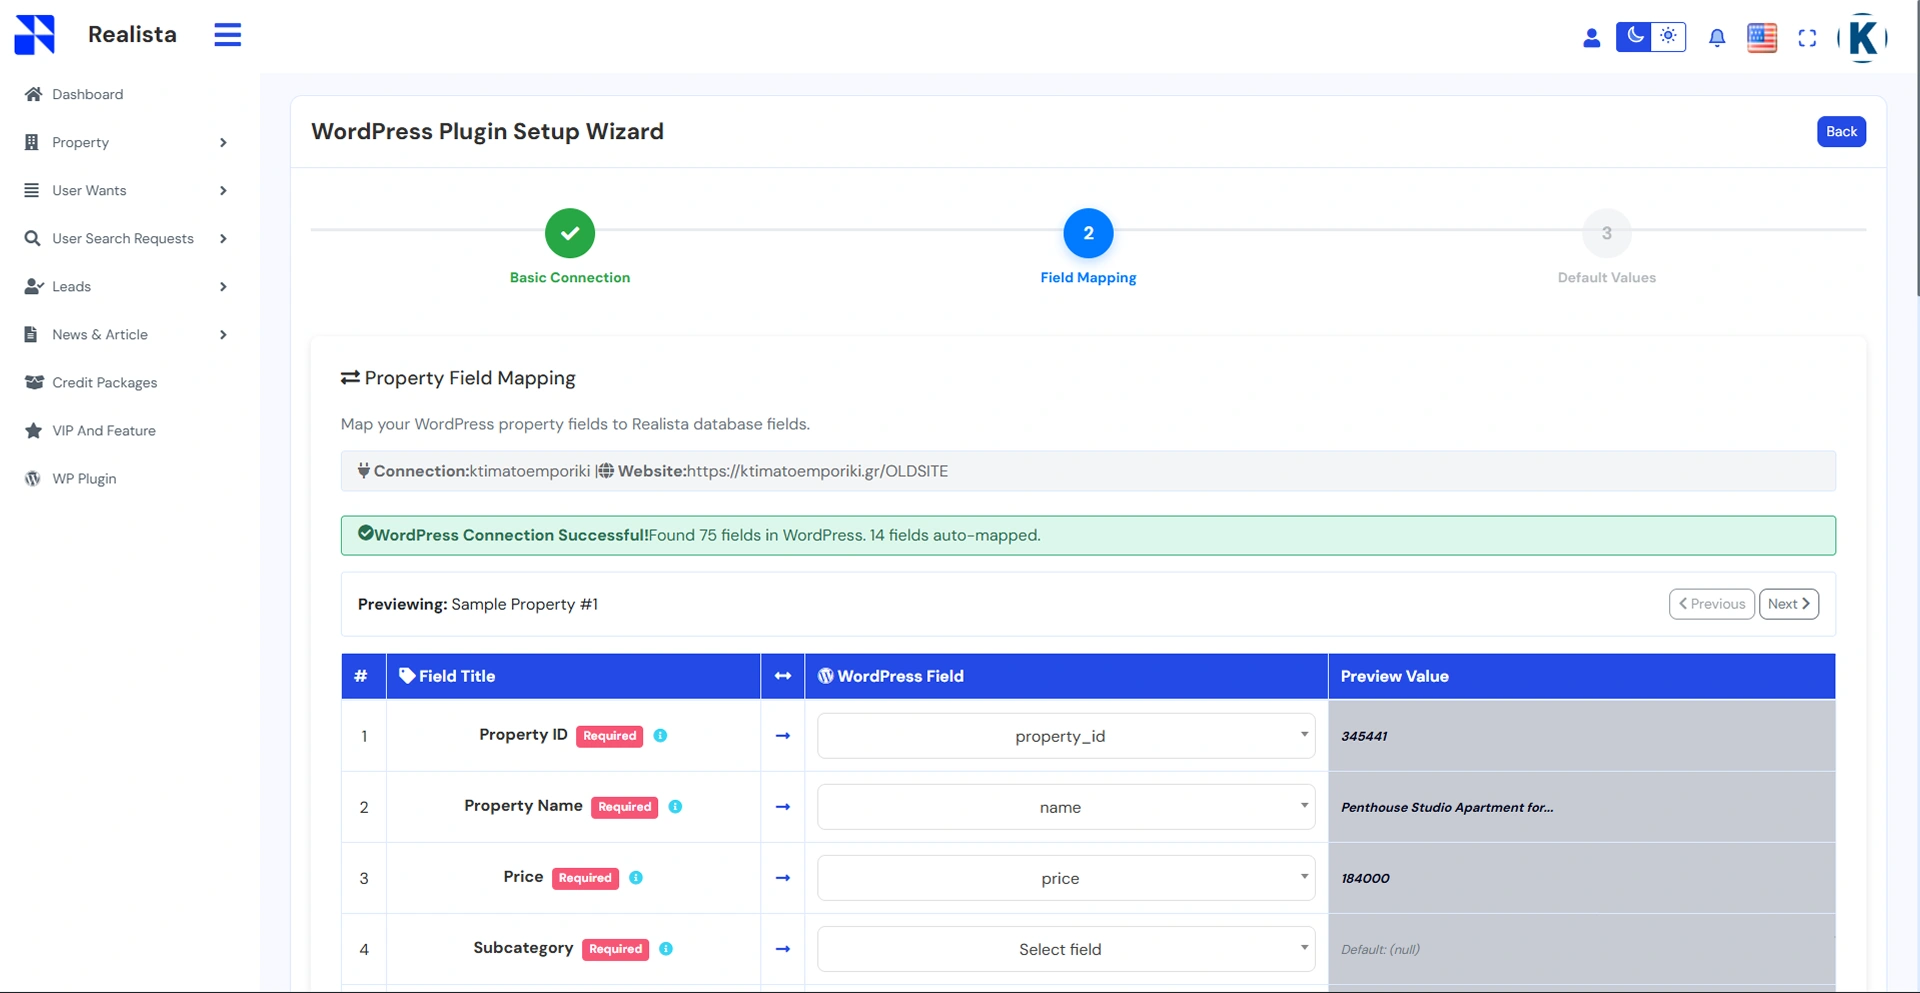Screen dimensions: 1920x993
Task: Open the notifications bell
Action: [x=1716, y=38]
